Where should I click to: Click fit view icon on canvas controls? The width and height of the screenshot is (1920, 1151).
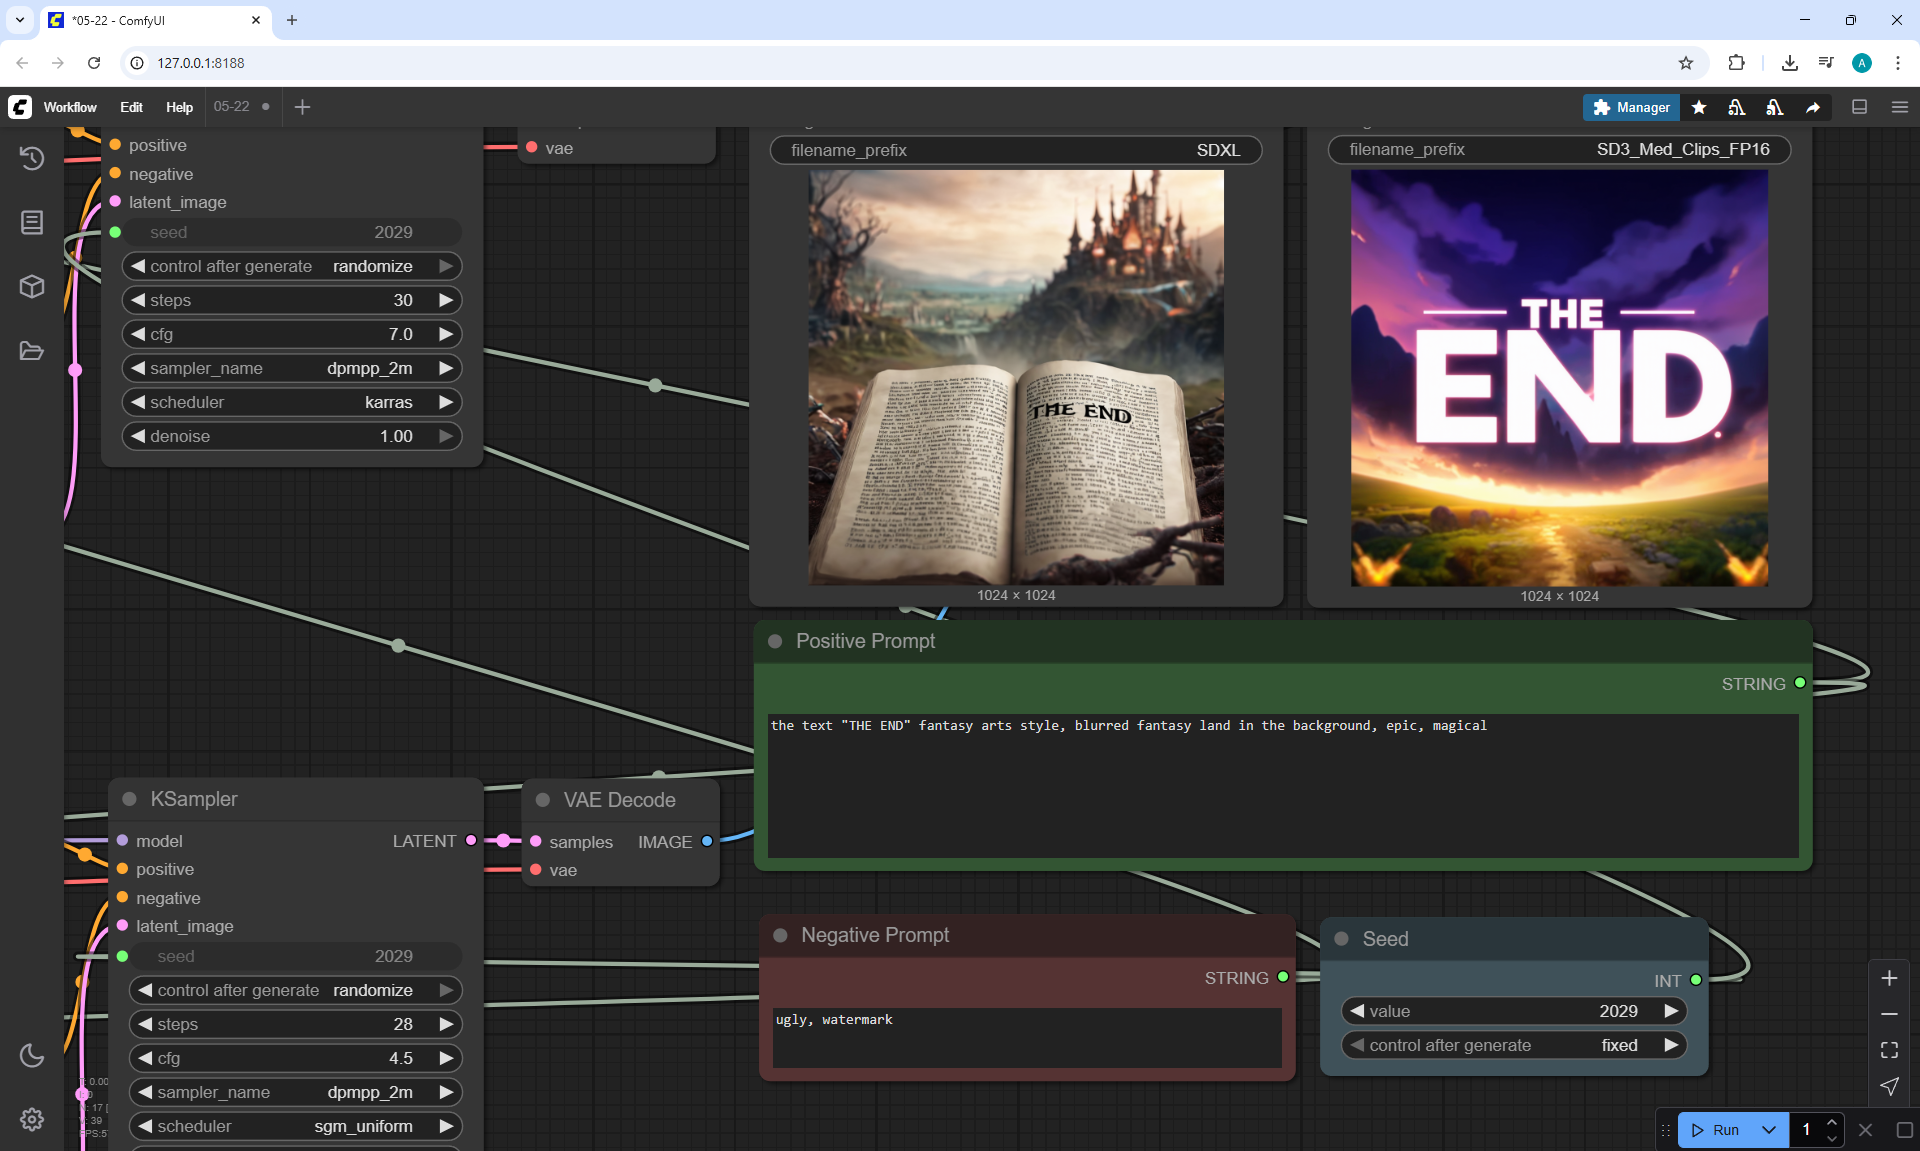(1889, 1050)
